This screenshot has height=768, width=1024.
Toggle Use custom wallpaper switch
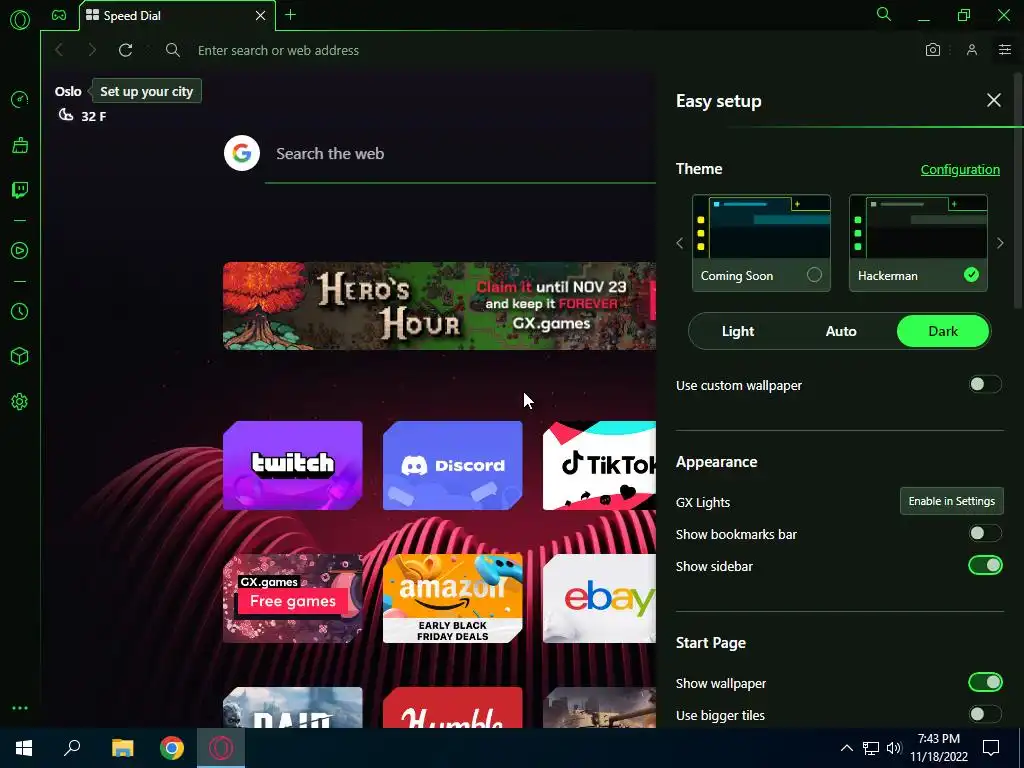point(985,385)
